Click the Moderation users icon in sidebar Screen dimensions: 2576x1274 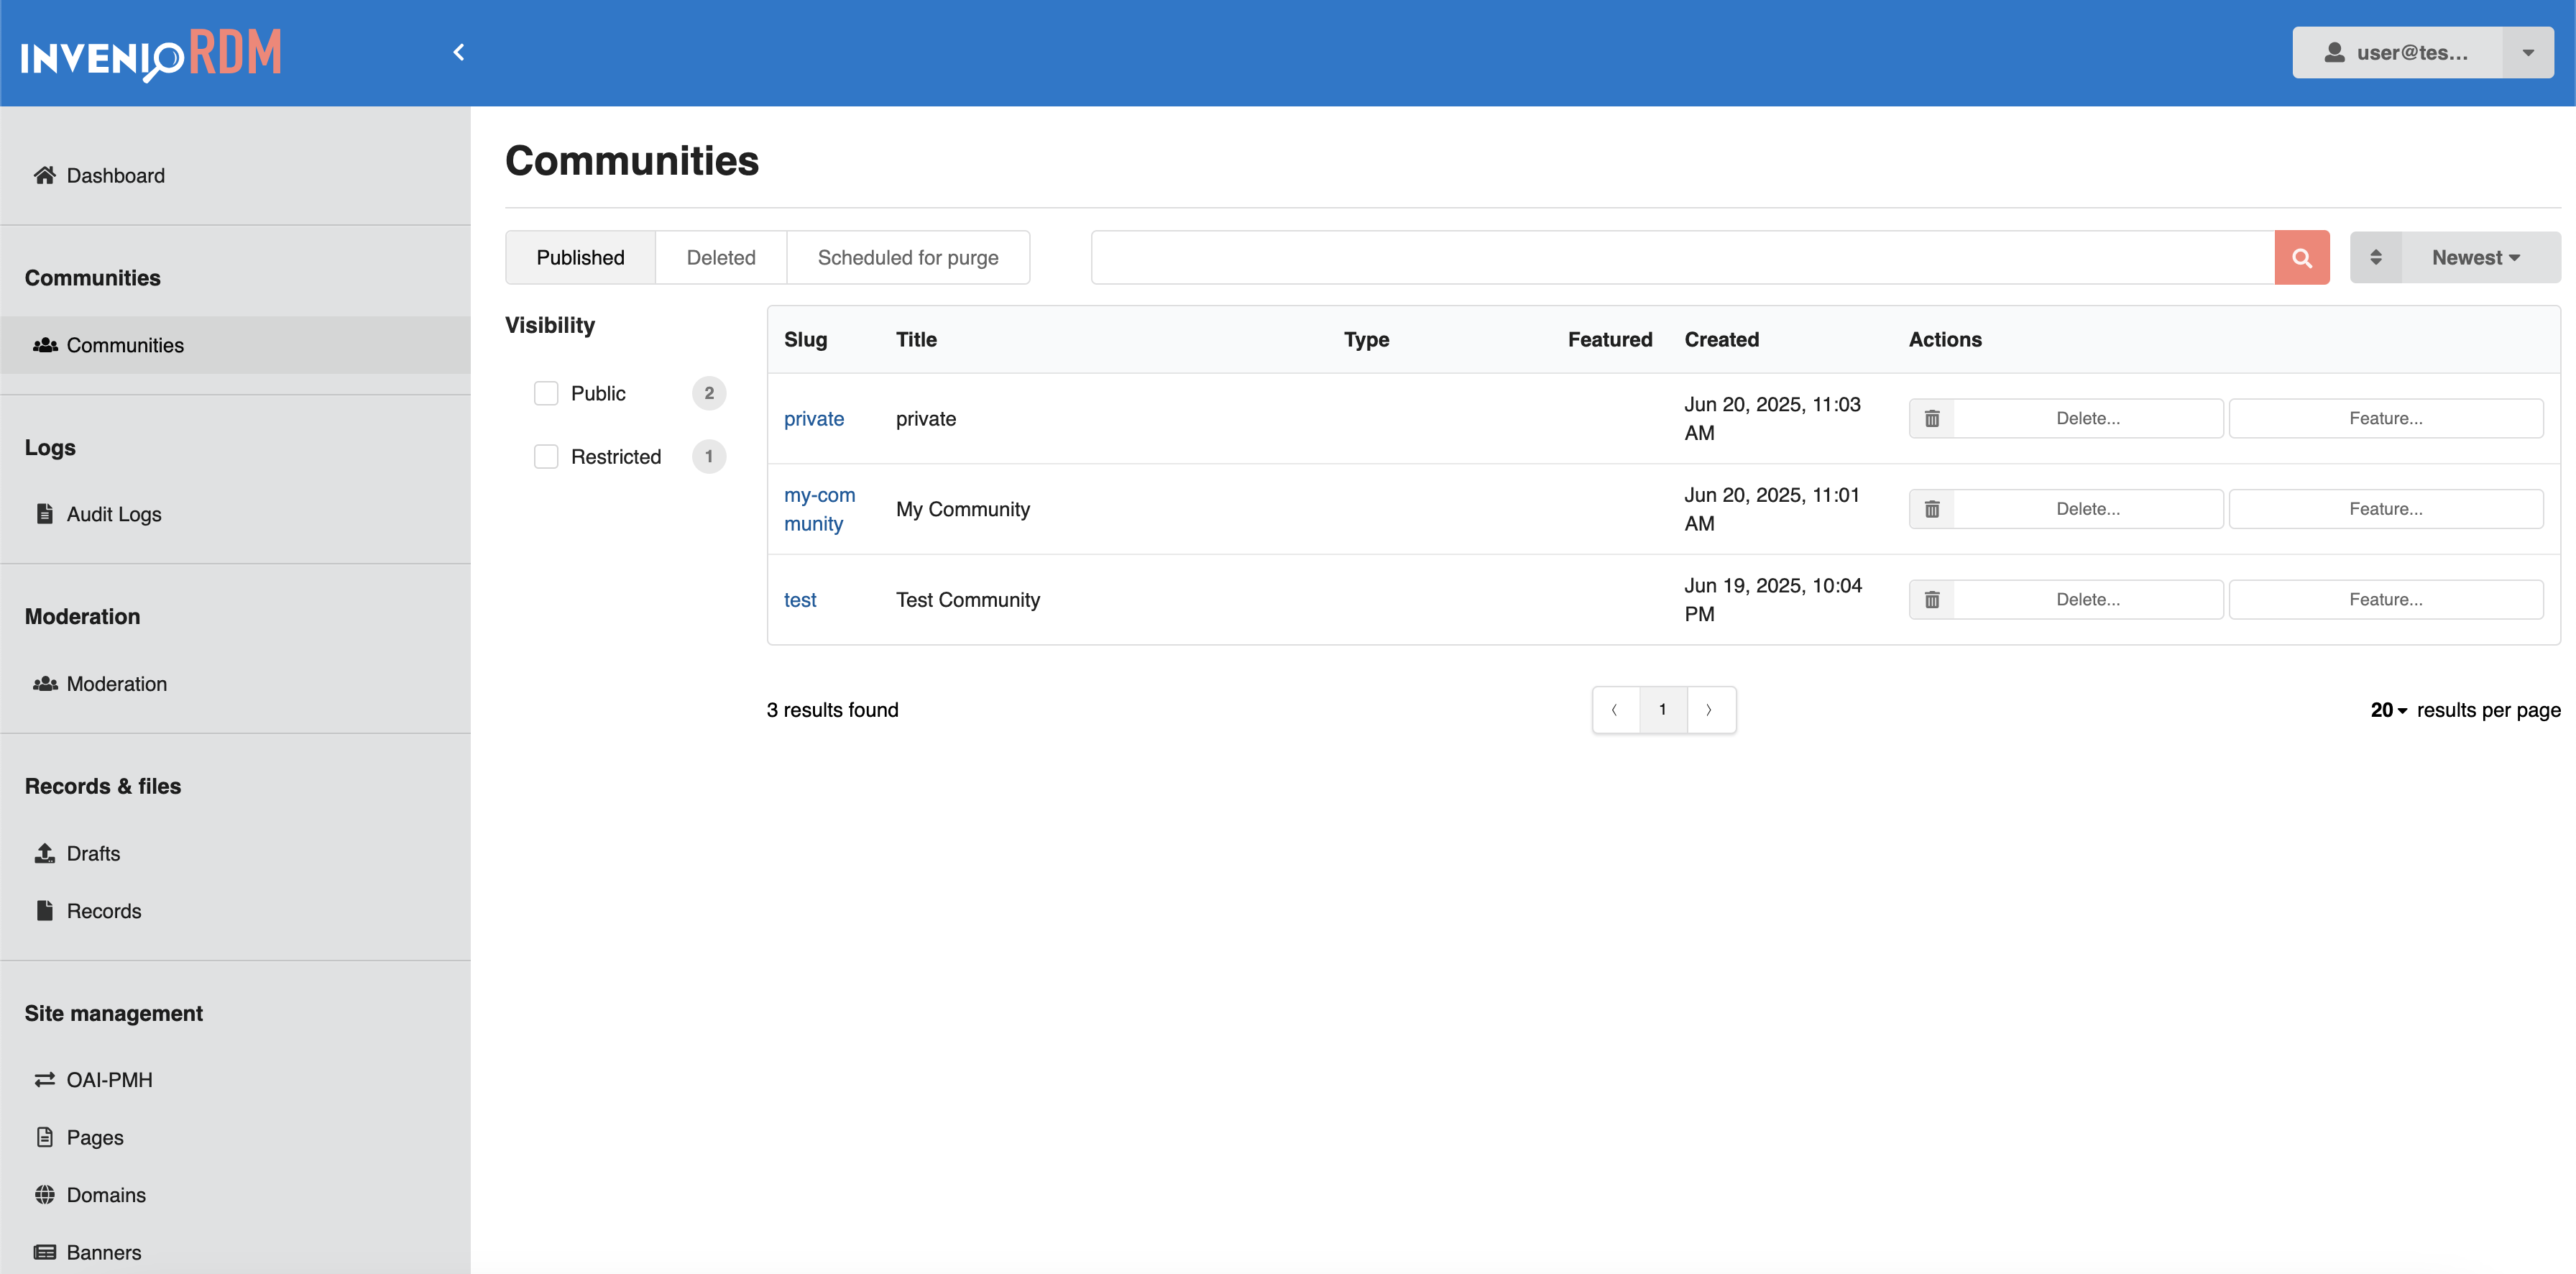(45, 684)
